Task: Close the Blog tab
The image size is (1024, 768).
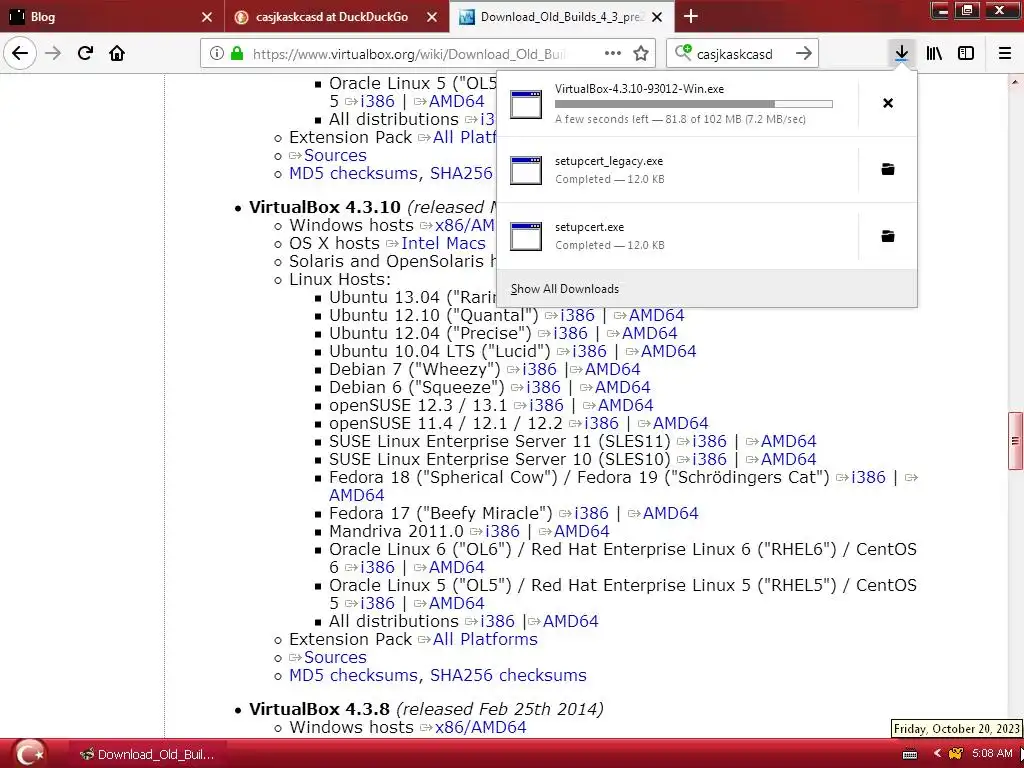Action: 207,17
